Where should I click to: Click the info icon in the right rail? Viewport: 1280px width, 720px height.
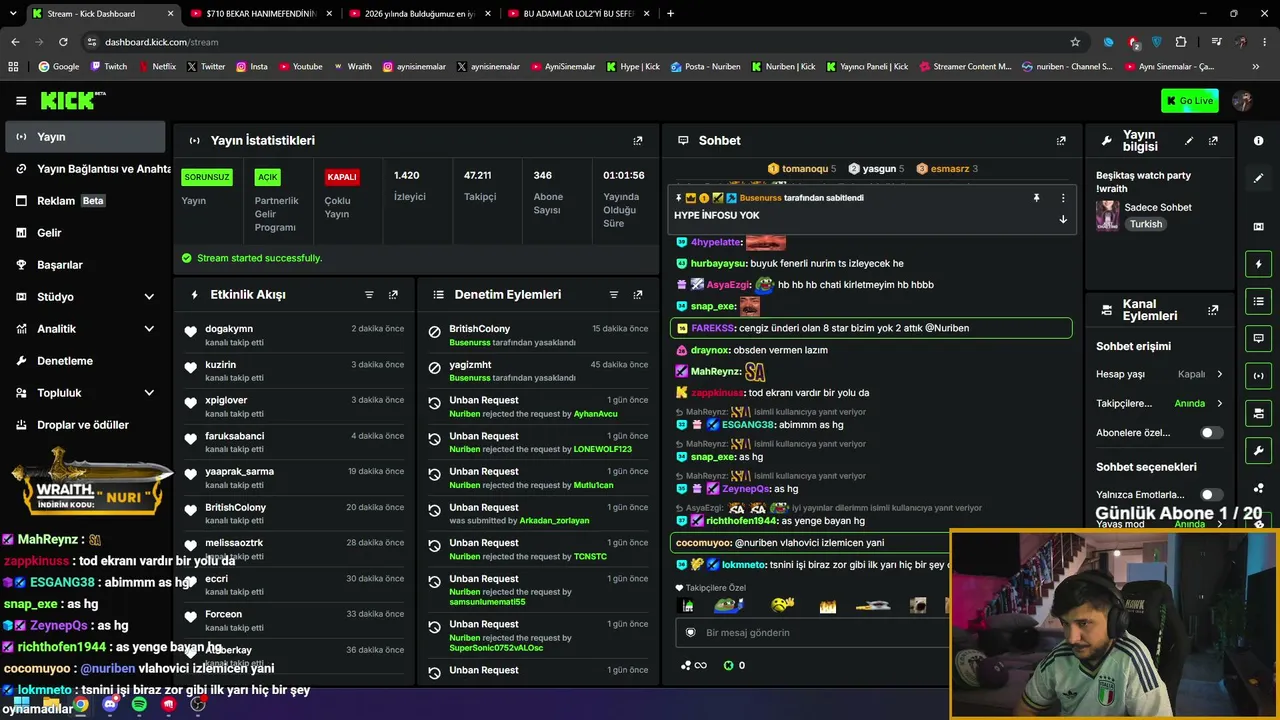[x=1259, y=141]
